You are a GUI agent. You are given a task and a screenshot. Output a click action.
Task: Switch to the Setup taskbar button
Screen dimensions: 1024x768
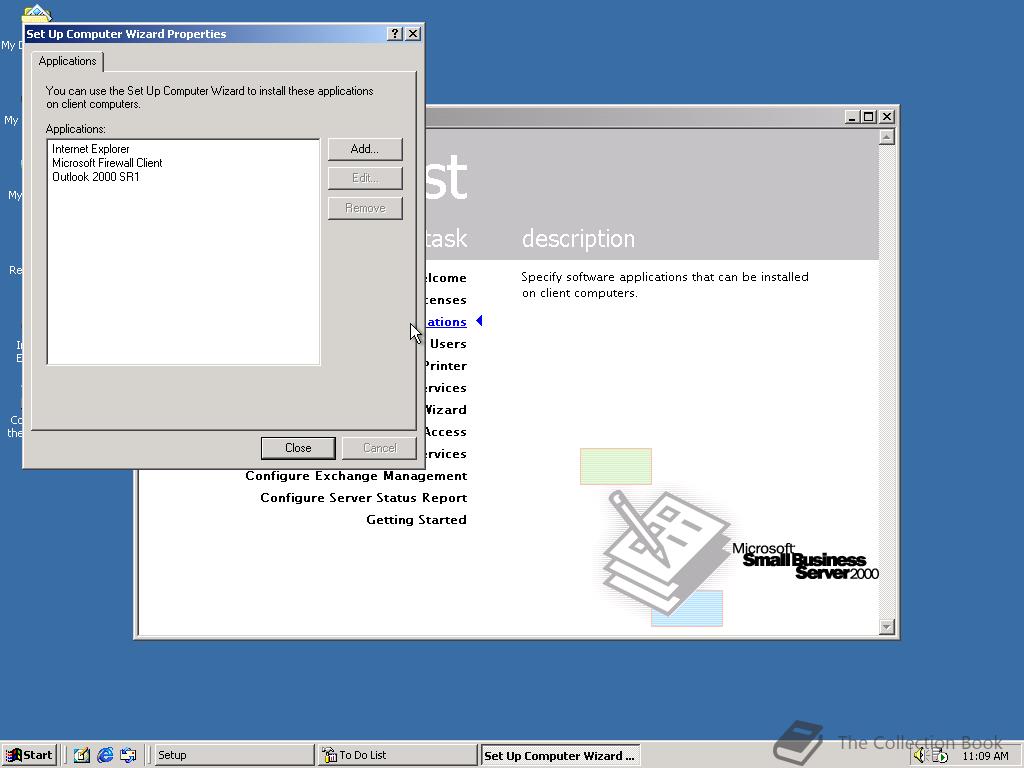tap(233, 755)
